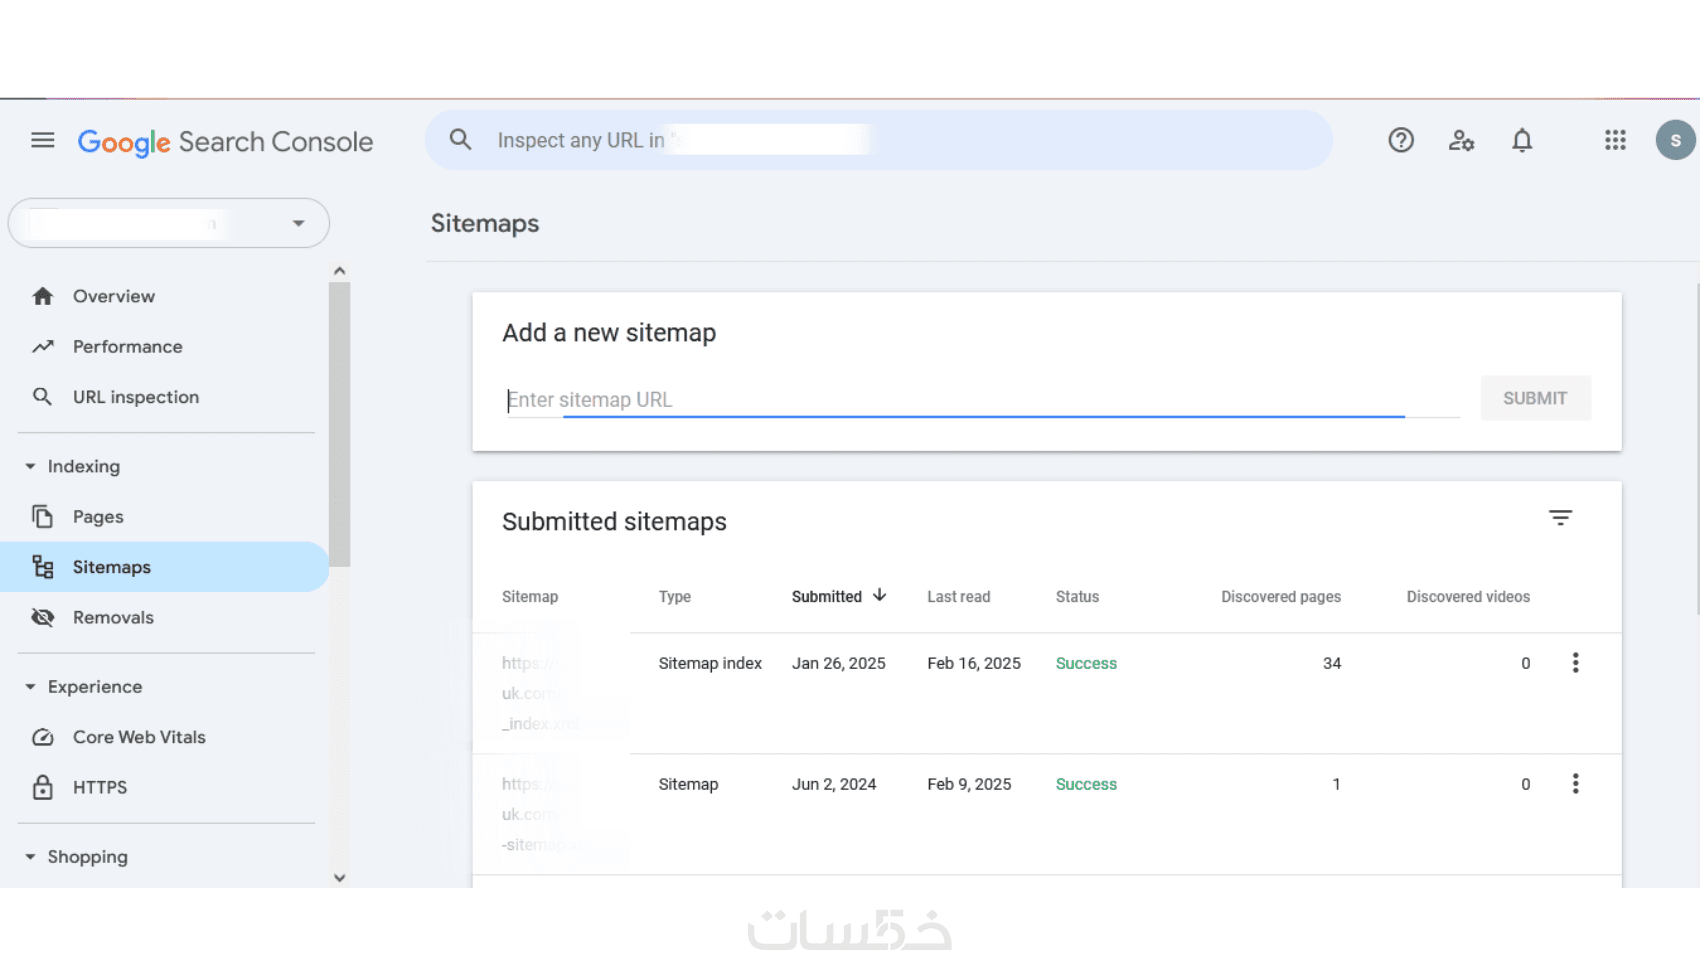Open the filter icon in Submitted sitemaps
This screenshot has width=1700, height=970.
[1559, 518]
